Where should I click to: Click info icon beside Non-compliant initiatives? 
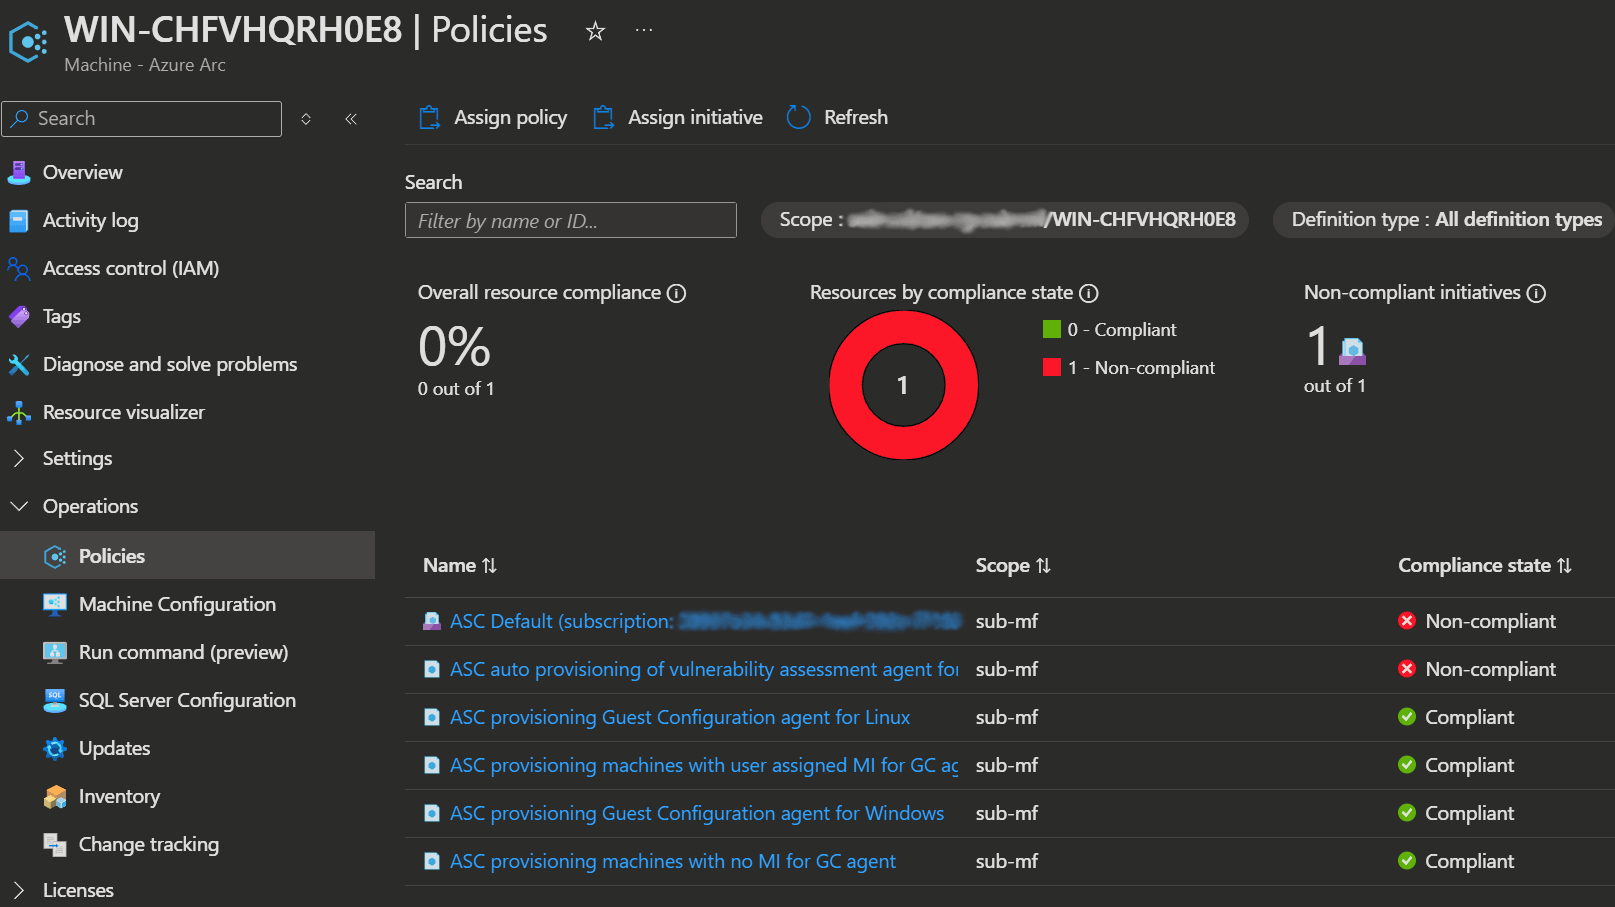click(x=1537, y=293)
